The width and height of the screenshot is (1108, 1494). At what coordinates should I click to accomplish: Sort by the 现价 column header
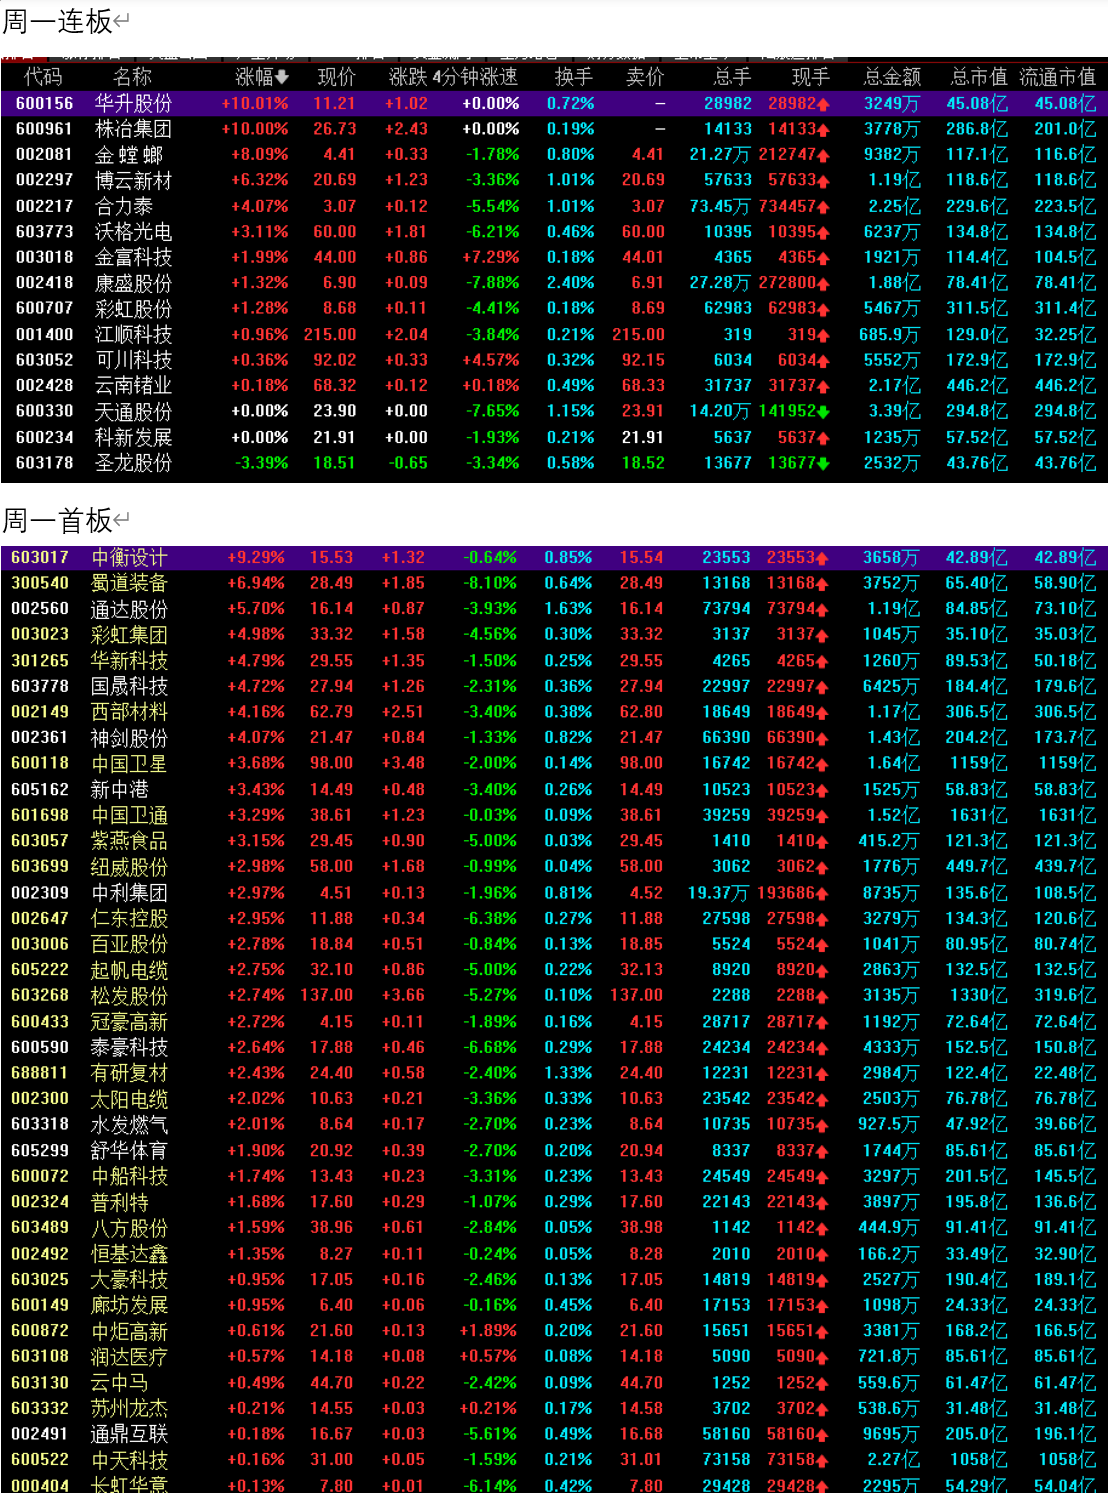point(336,77)
